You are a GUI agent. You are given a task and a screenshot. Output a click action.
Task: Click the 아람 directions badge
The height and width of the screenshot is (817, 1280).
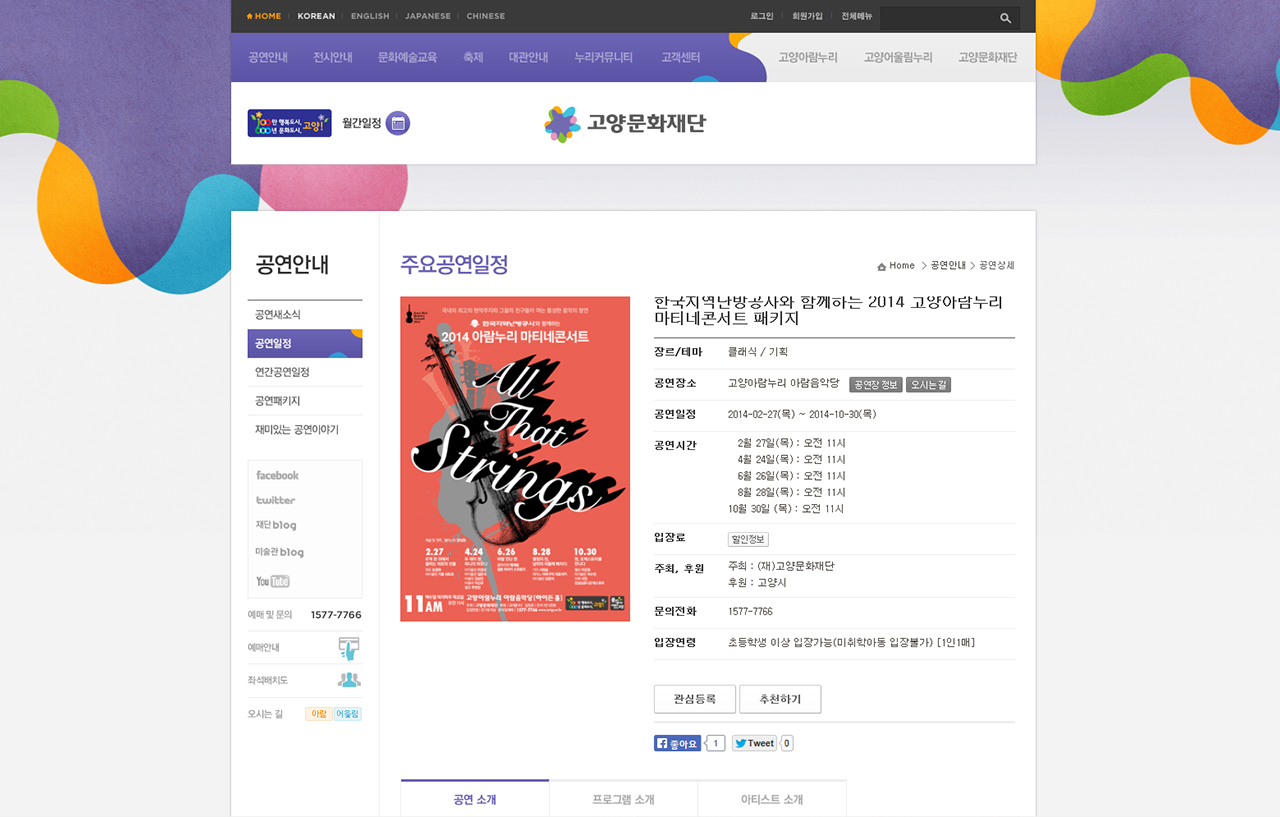(x=319, y=714)
